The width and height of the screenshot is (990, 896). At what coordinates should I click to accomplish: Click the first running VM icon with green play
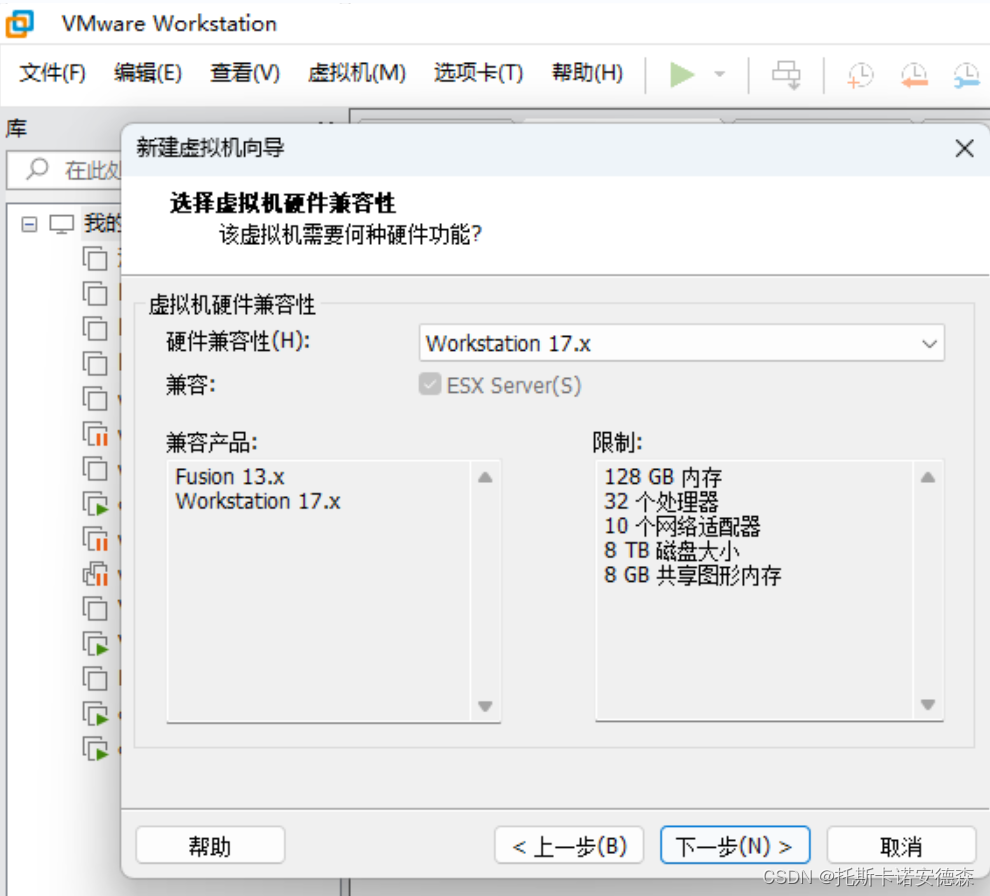click(x=95, y=504)
